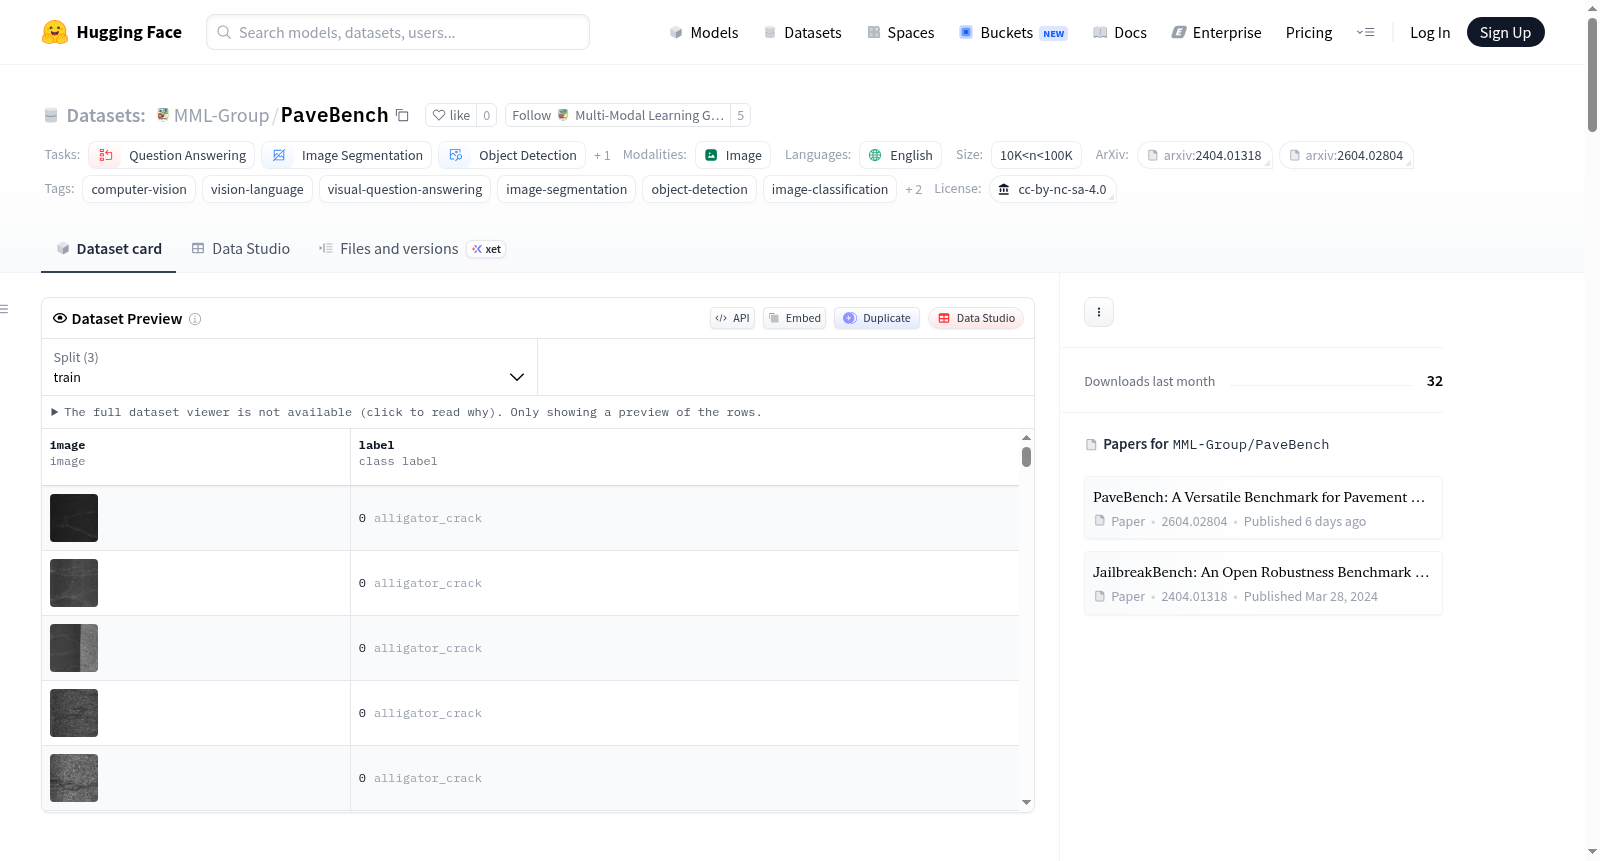Click the API button

[732, 318]
